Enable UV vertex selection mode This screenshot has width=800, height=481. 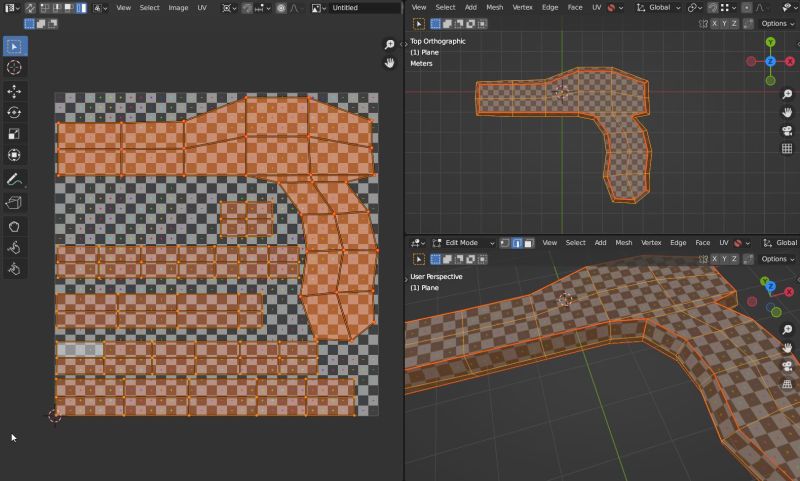tap(45, 8)
